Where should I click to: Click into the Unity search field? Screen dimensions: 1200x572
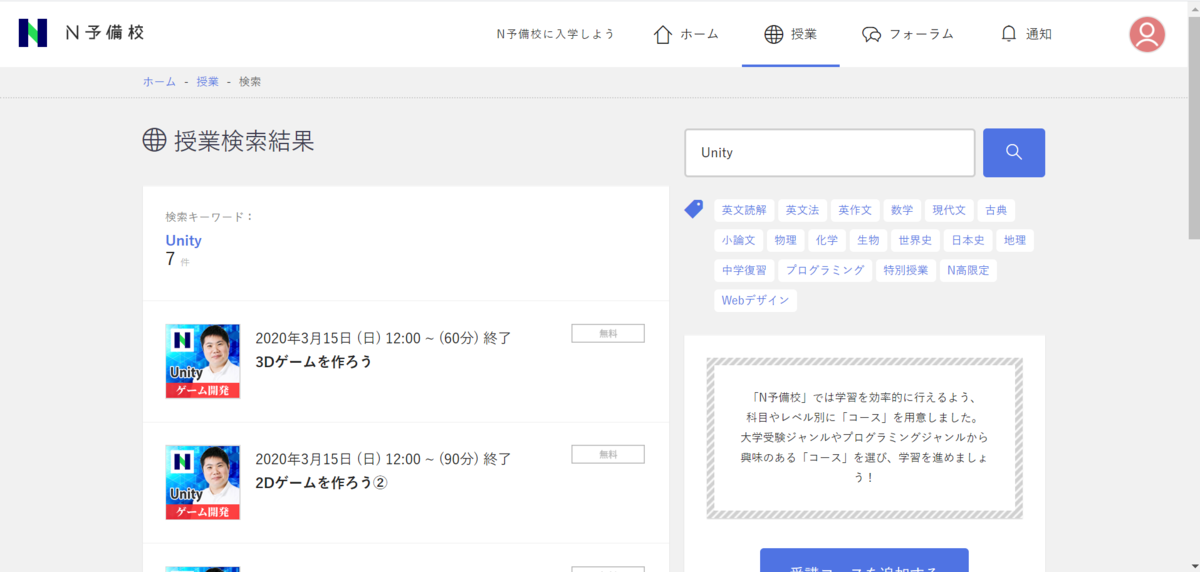(830, 153)
